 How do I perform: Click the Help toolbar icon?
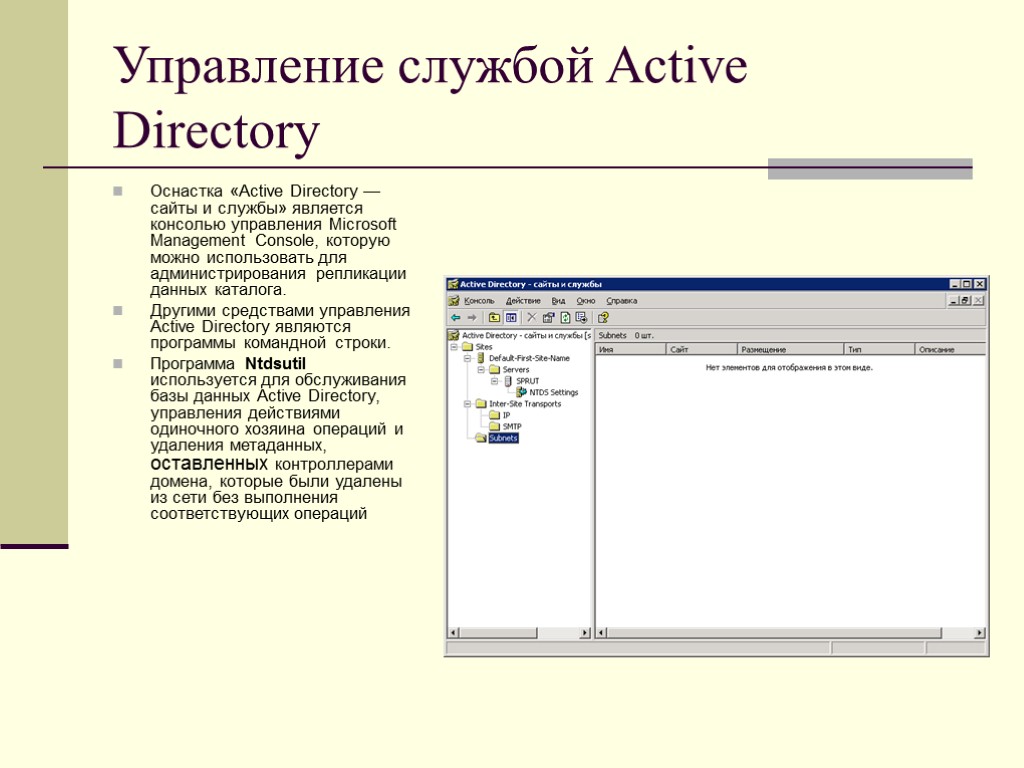coord(603,317)
